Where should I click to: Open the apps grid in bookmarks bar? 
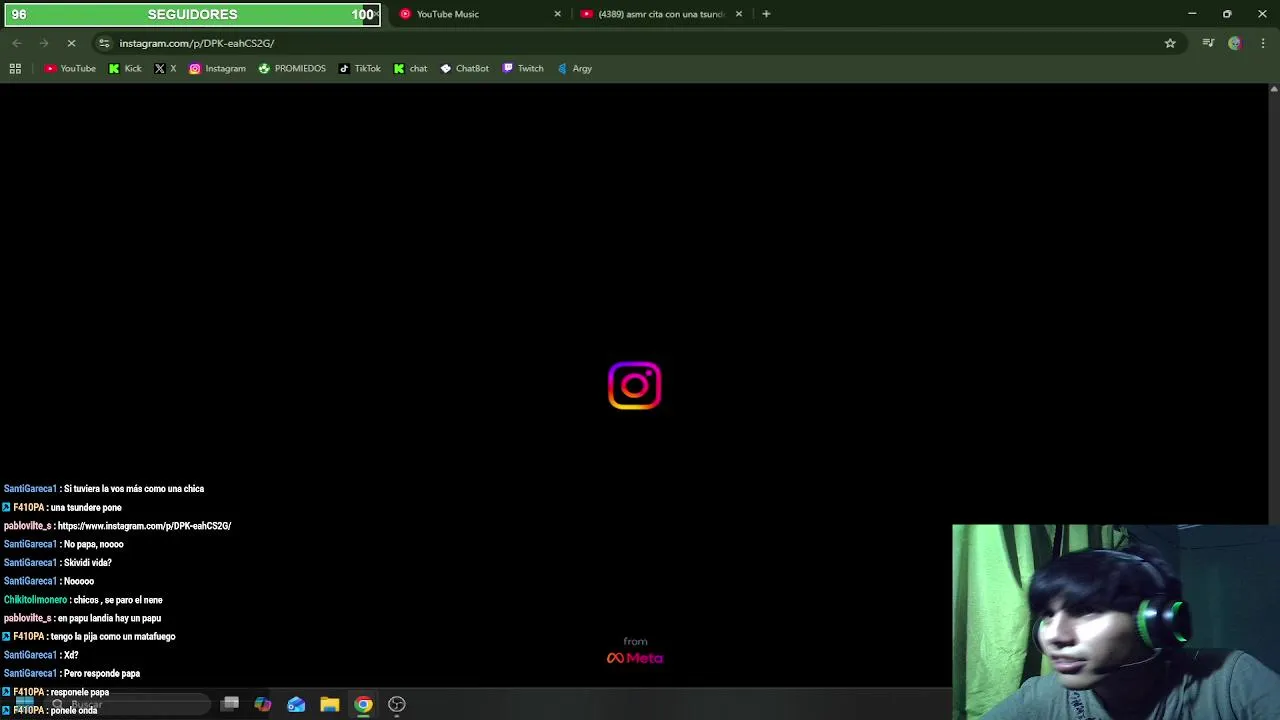click(15, 68)
